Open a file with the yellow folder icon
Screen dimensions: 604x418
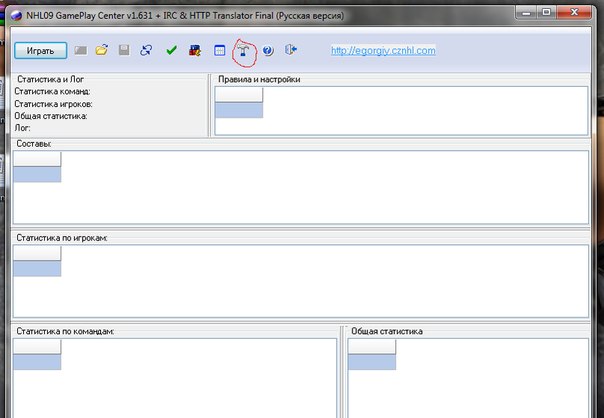102,50
